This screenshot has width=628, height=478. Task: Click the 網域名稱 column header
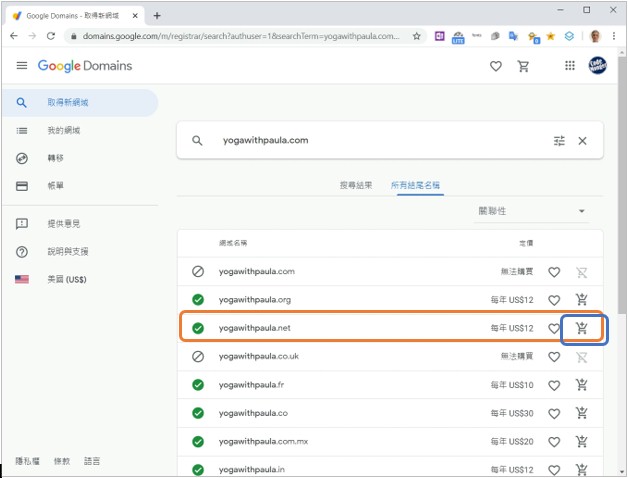coord(233,243)
